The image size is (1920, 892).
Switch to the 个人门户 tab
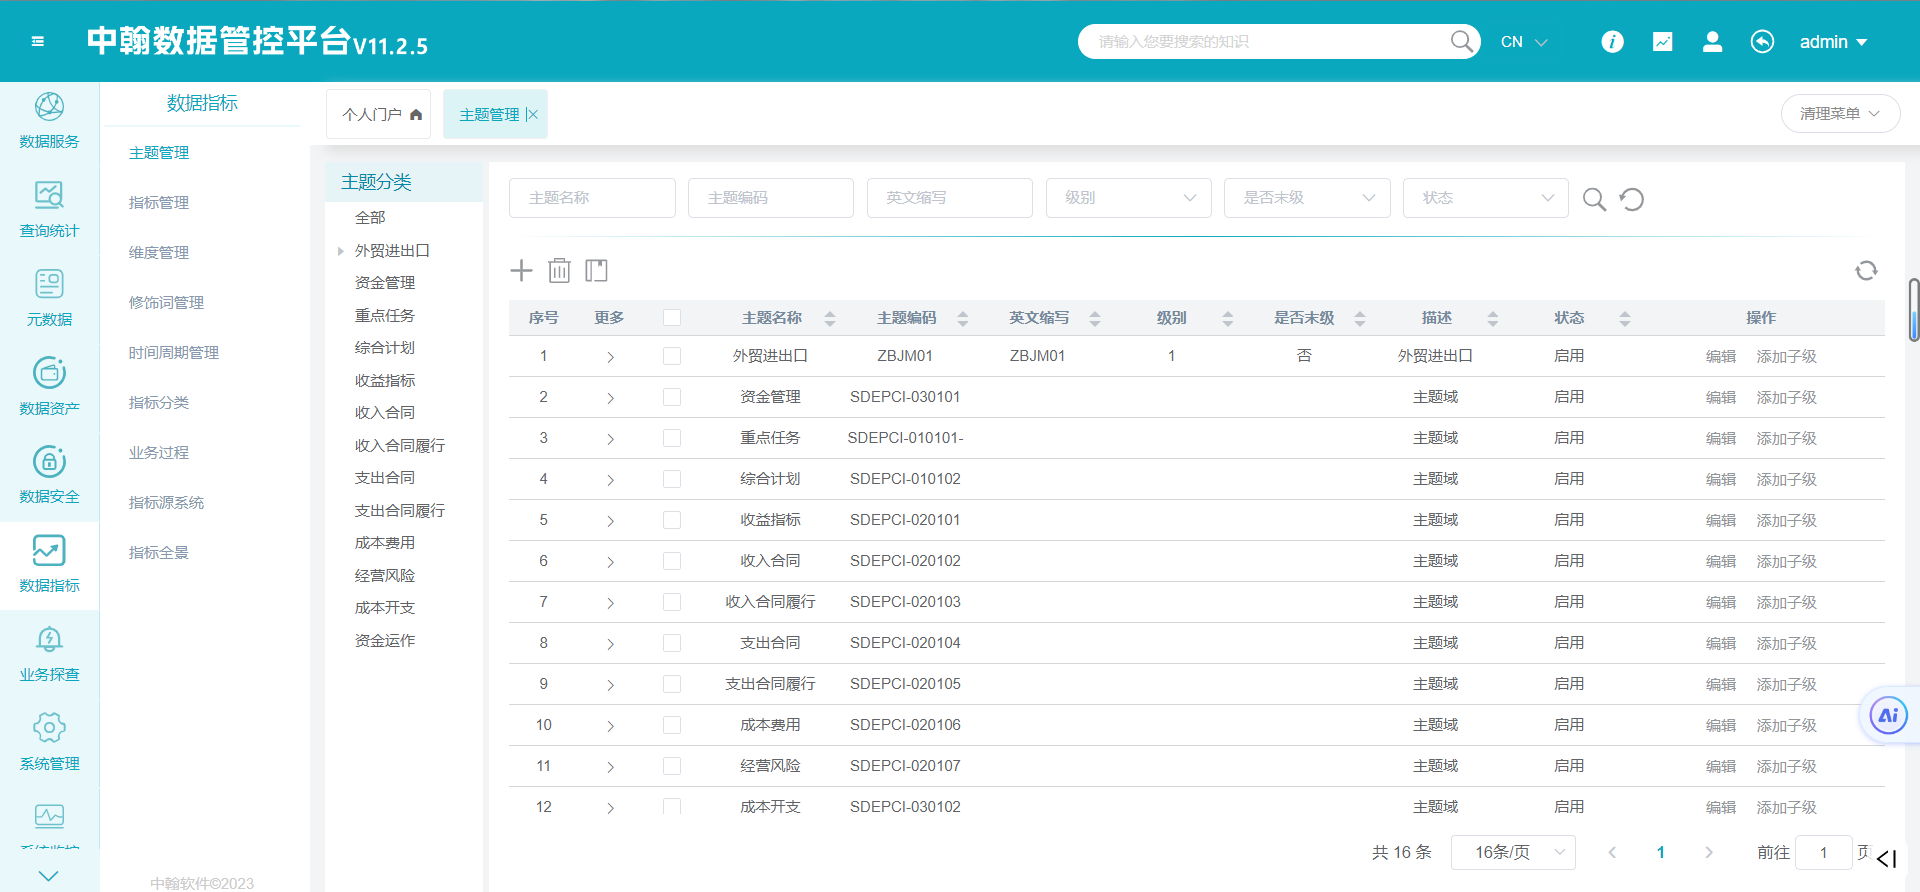point(378,114)
